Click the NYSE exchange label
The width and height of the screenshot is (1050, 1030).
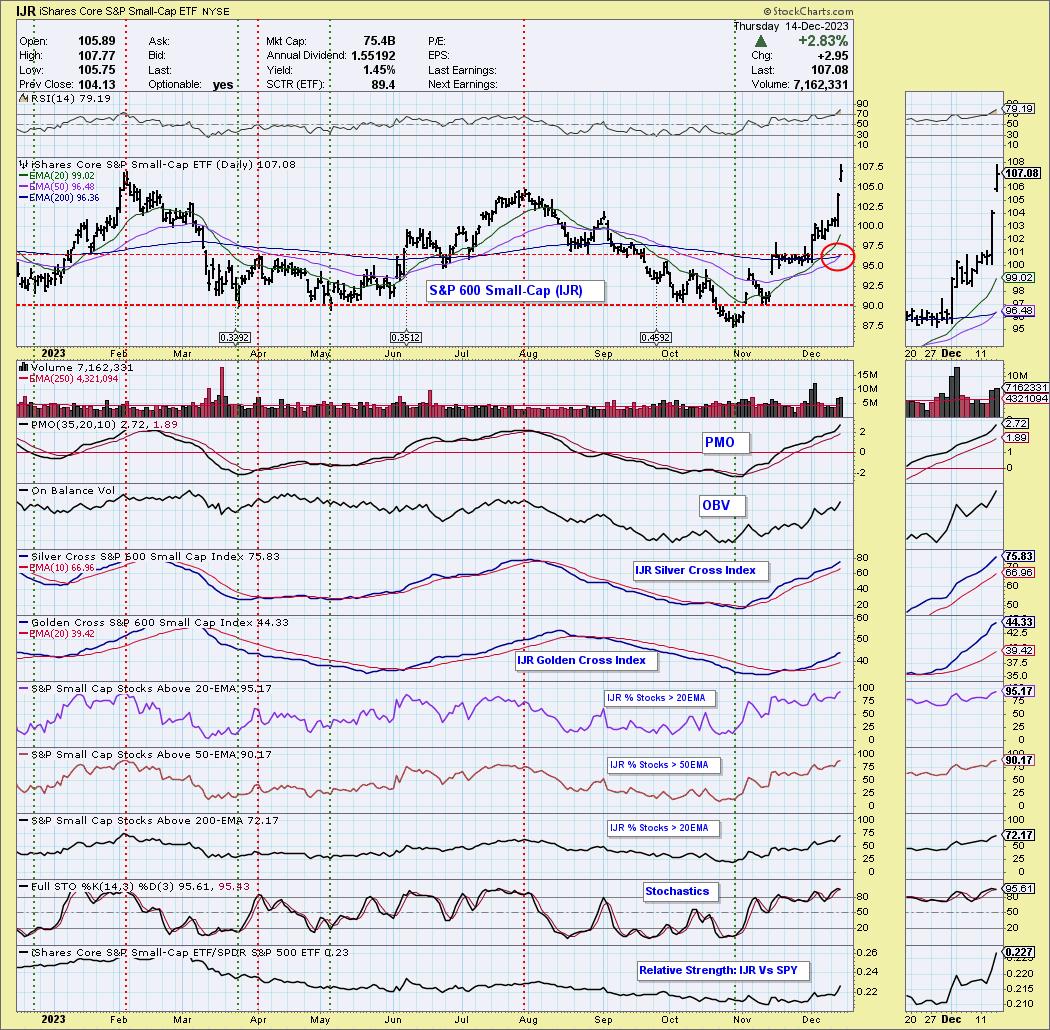point(216,12)
